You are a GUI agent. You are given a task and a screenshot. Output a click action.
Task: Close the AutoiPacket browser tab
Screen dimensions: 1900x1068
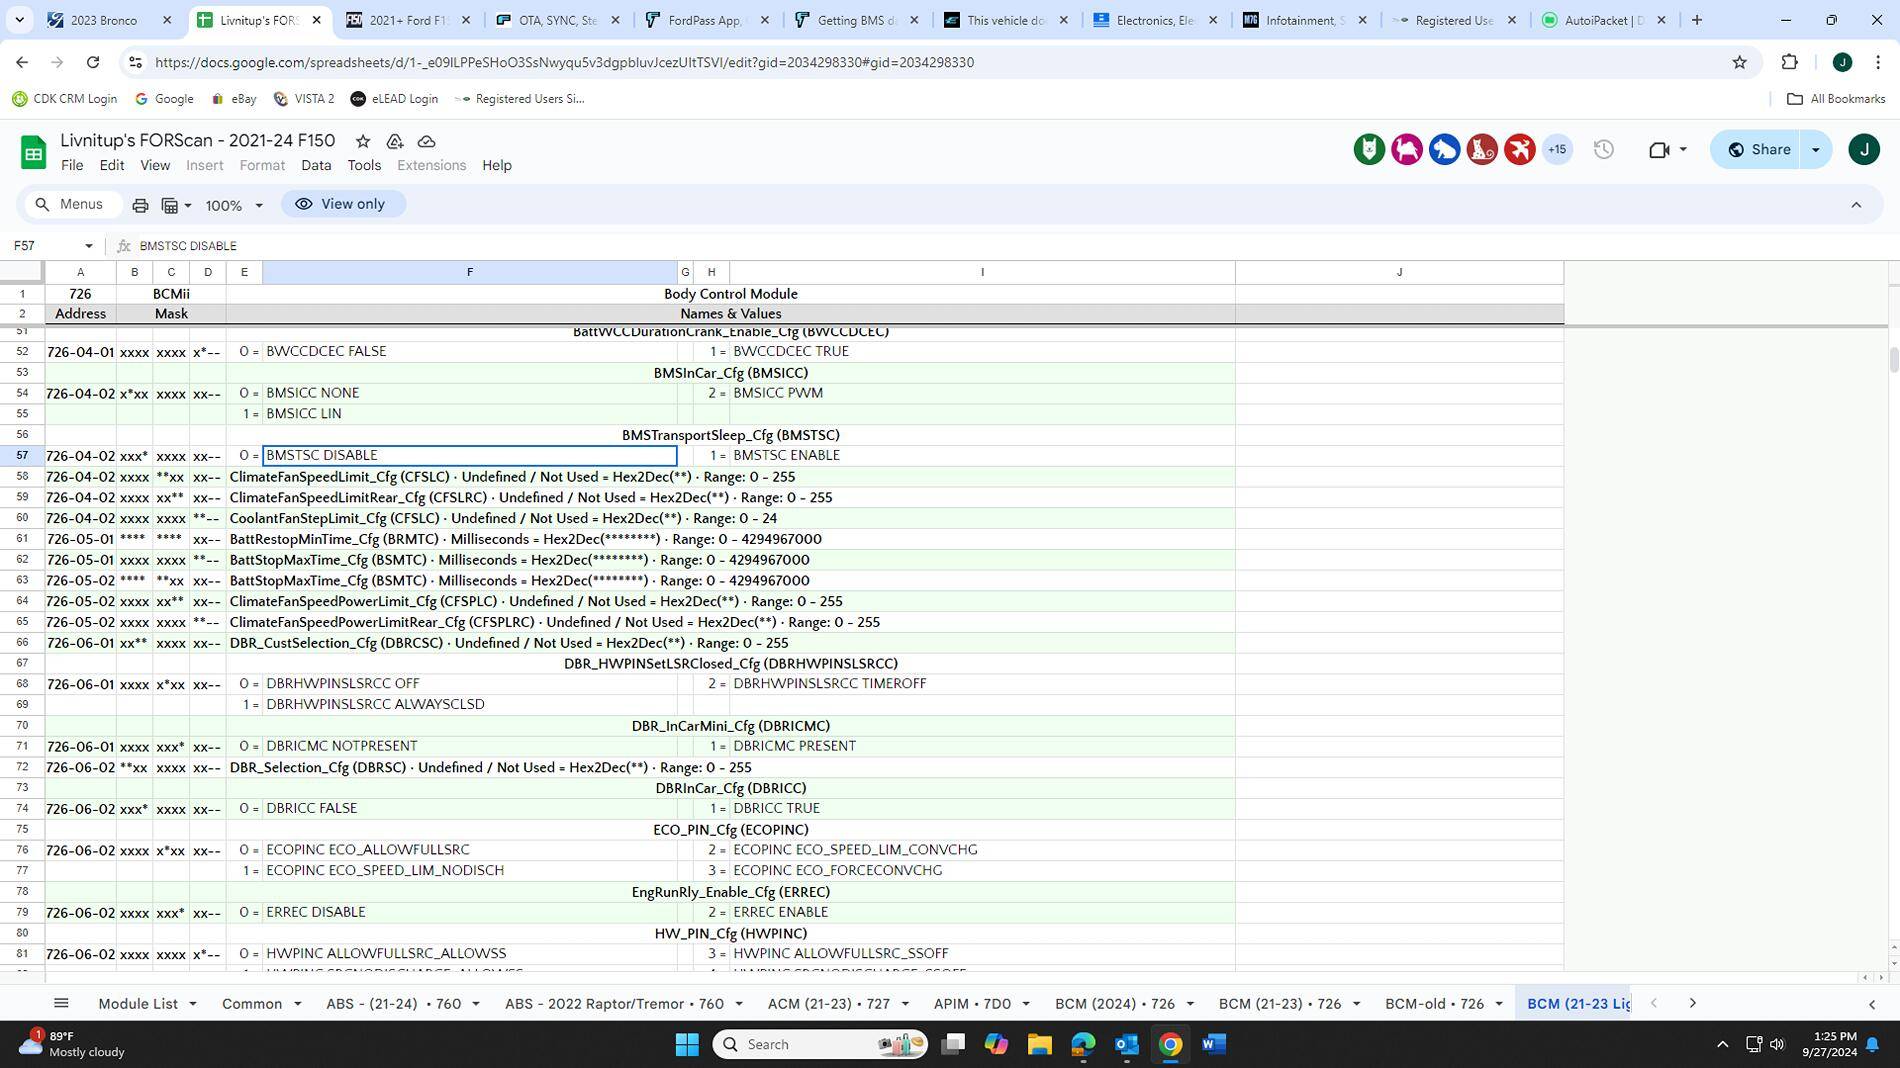(1661, 20)
